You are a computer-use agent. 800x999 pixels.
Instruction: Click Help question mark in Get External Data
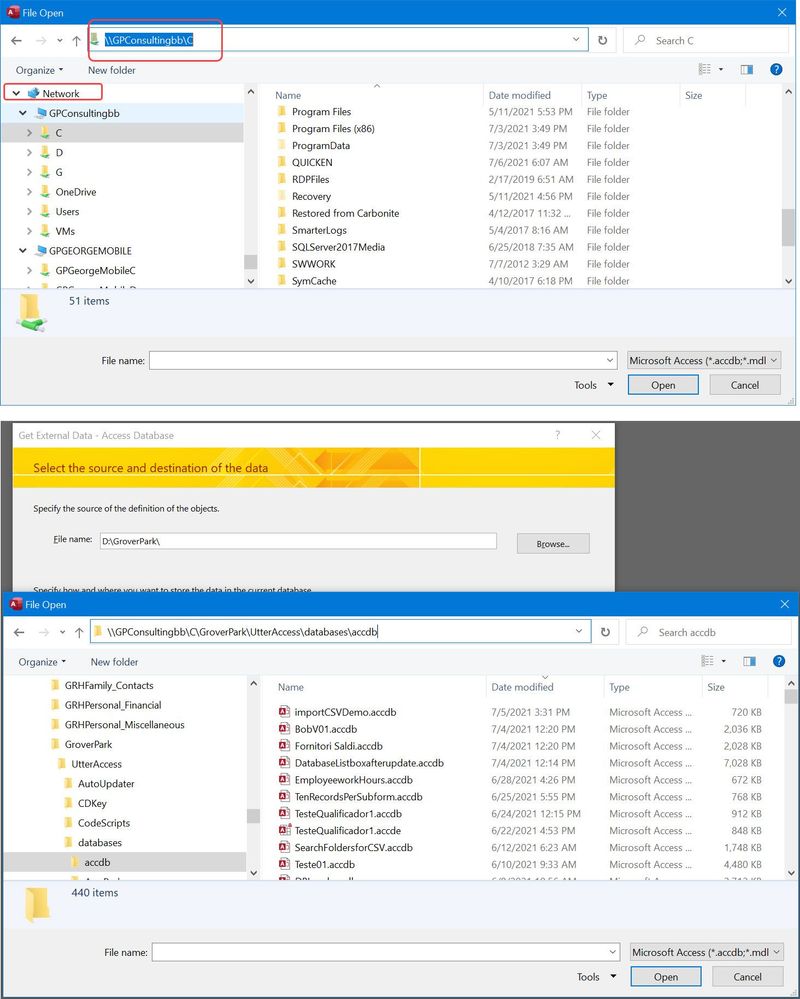[x=557, y=435]
